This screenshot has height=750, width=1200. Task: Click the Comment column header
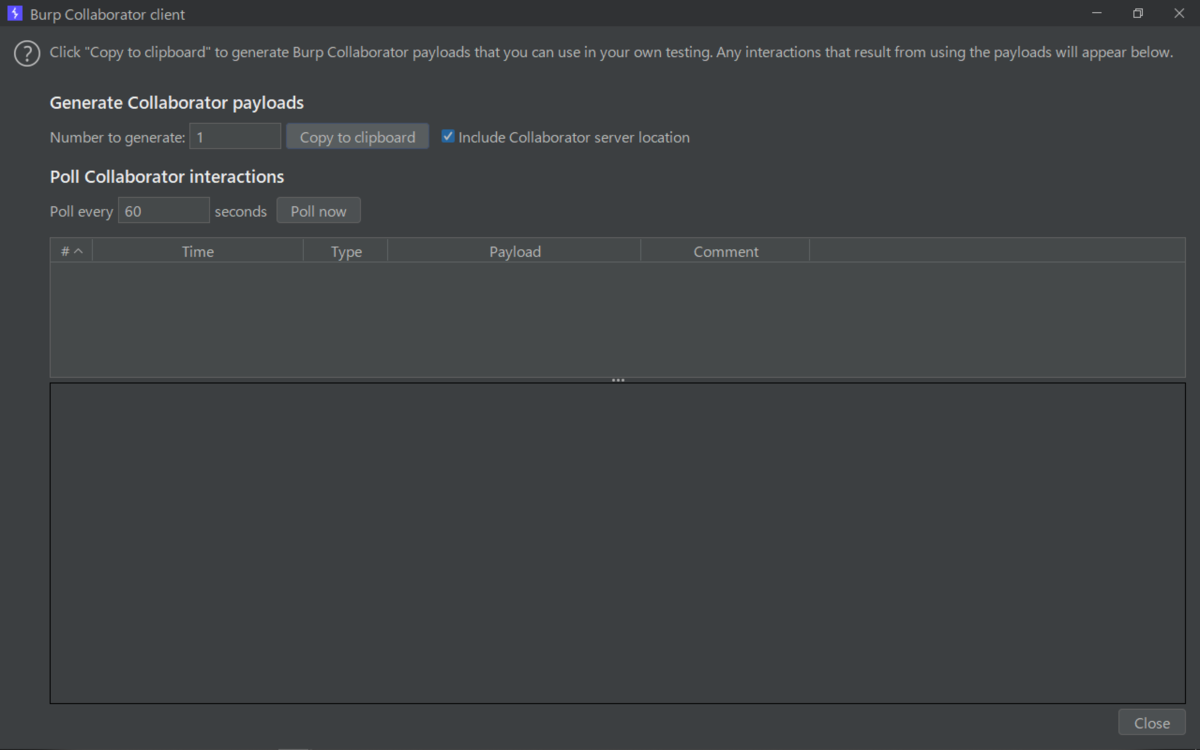(726, 251)
